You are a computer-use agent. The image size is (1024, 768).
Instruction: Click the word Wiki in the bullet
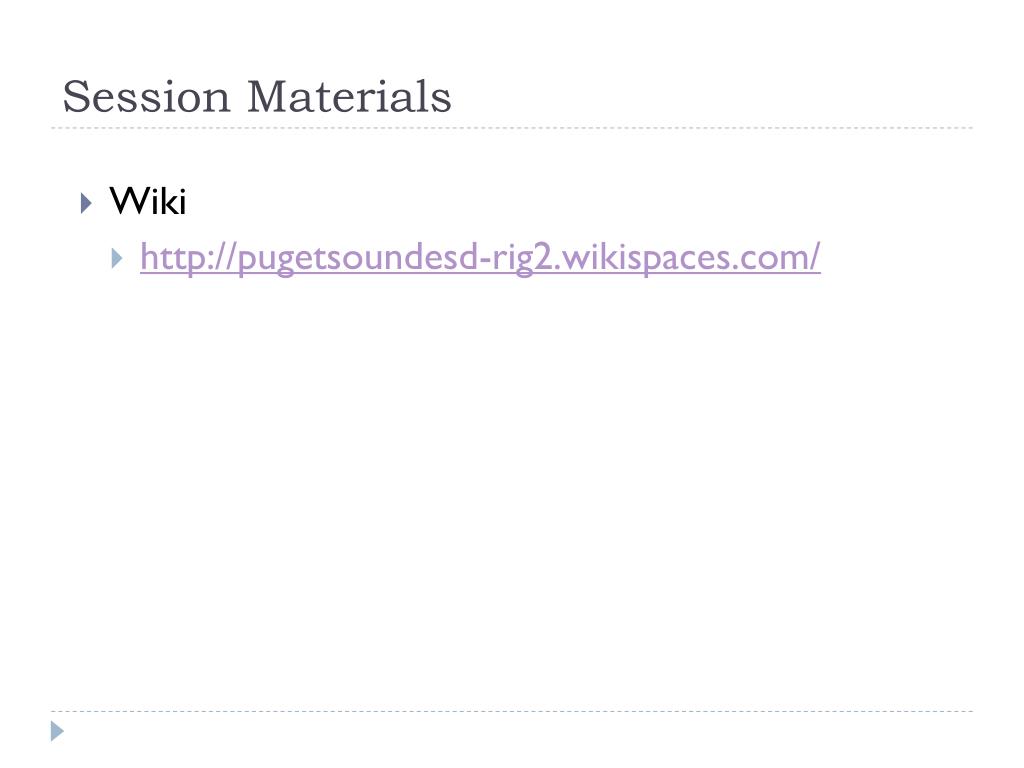pos(148,200)
